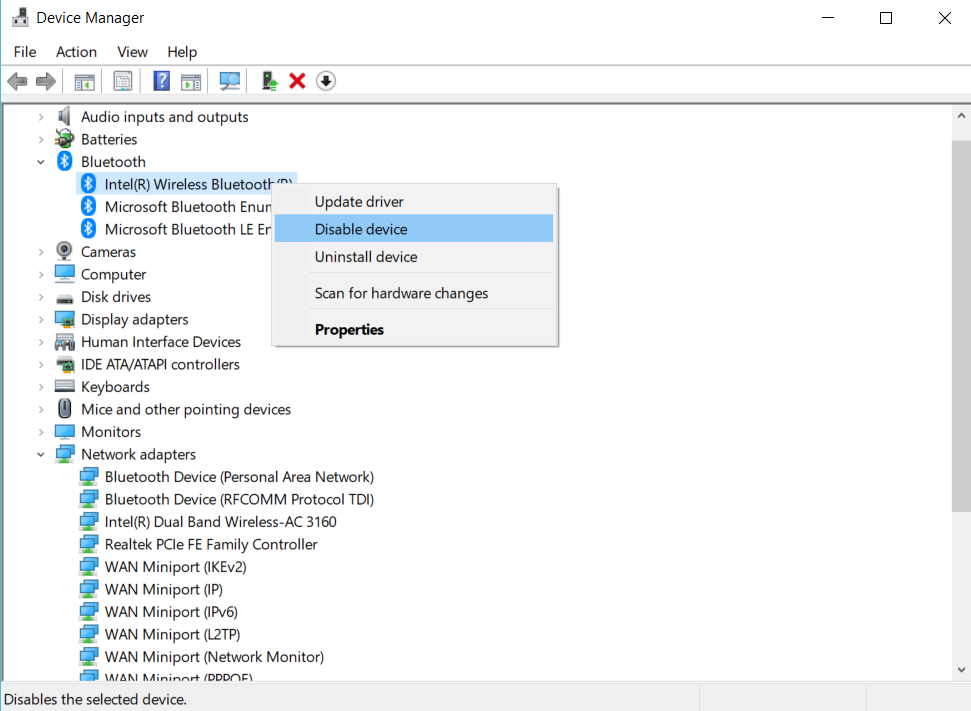Select Bluetooth Device (RFCOMM Protocol TDI)
The height and width of the screenshot is (711, 971).
(239, 499)
